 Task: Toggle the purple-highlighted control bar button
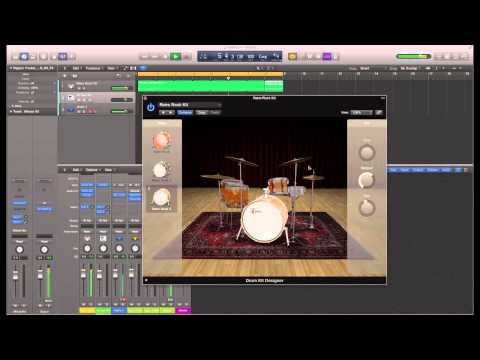click(327, 56)
